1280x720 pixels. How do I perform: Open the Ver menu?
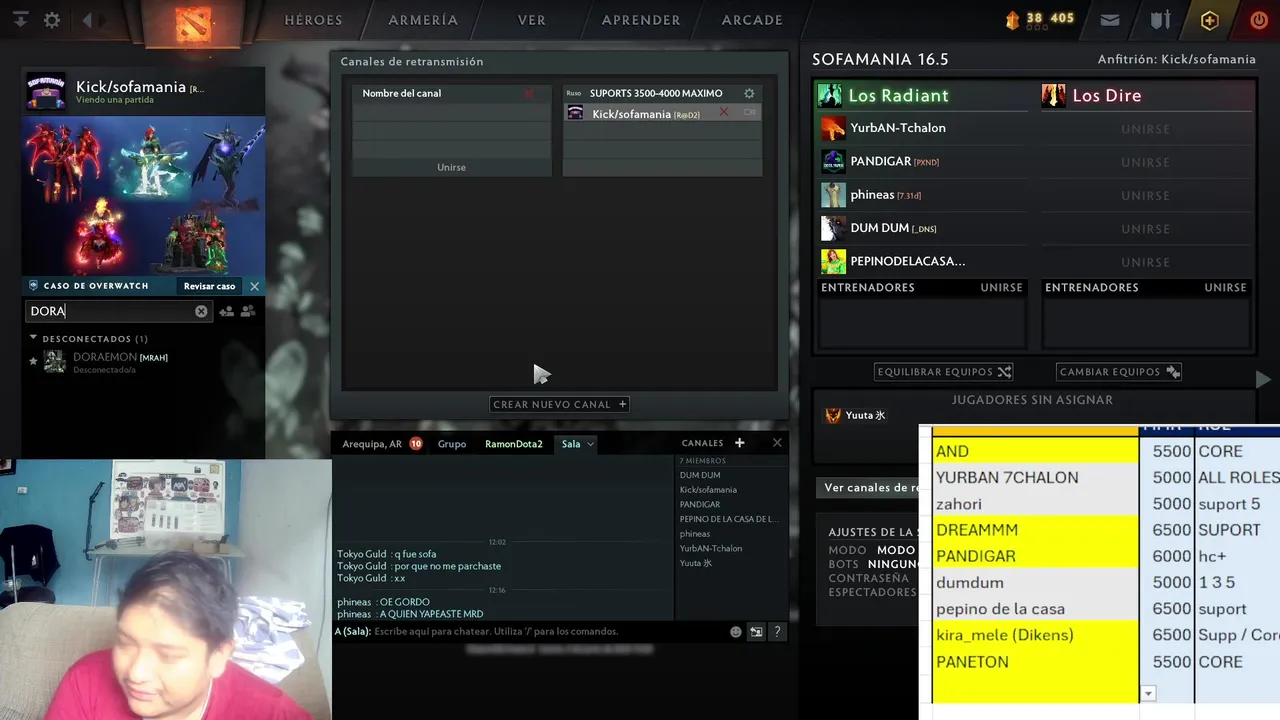click(531, 20)
